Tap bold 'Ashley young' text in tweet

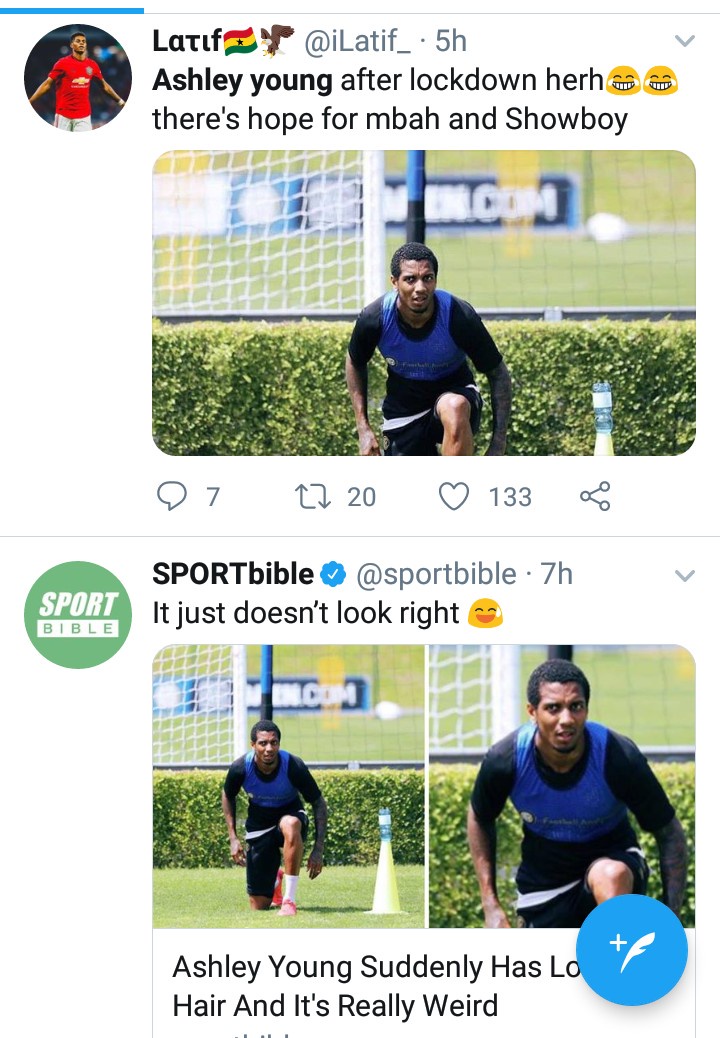click(x=242, y=81)
